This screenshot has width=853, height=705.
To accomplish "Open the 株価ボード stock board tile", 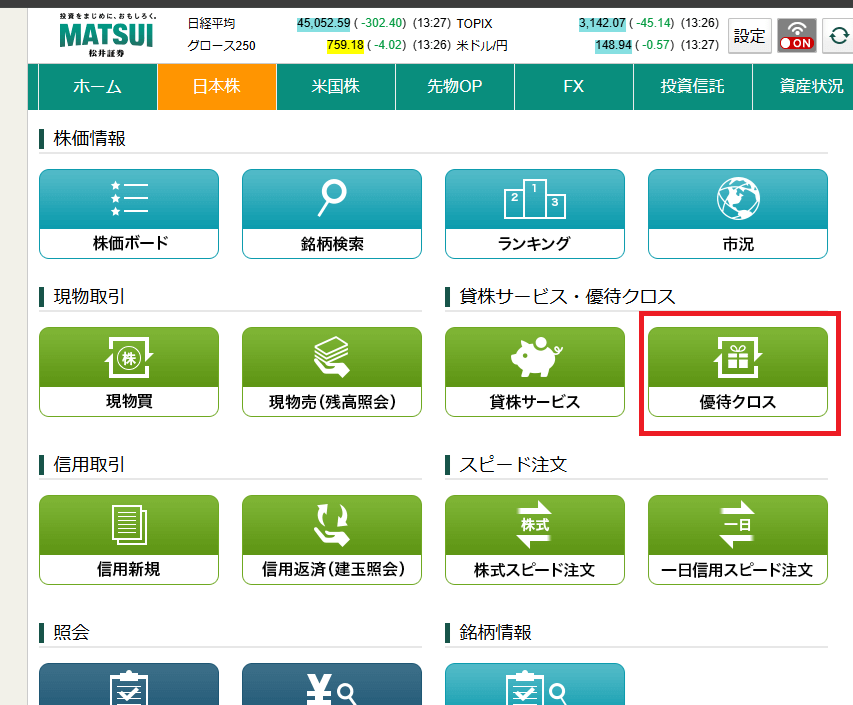I will (x=128, y=214).
